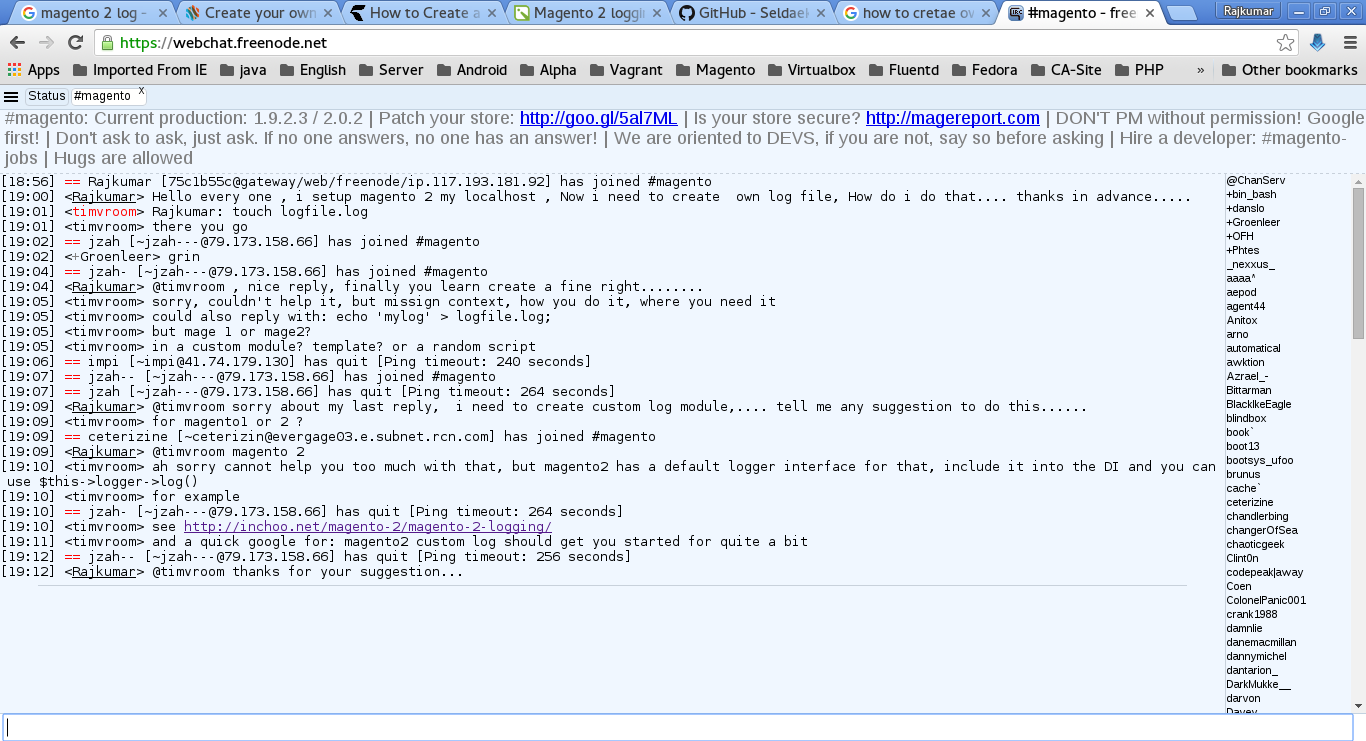Select +Groenleer in the nick list
1366x741 pixels.
pyautogui.click(x=1254, y=222)
